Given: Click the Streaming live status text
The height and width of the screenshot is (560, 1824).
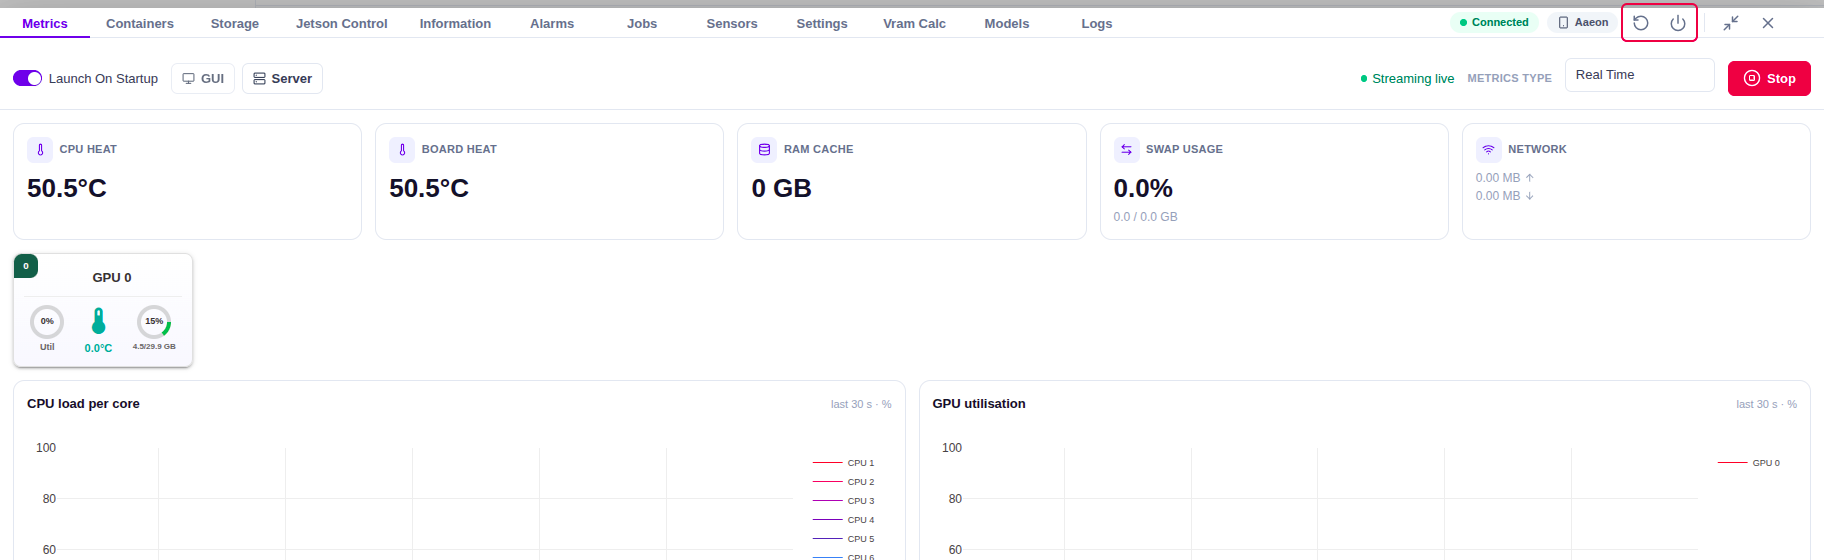Looking at the screenshot, I should [1413, 79].
